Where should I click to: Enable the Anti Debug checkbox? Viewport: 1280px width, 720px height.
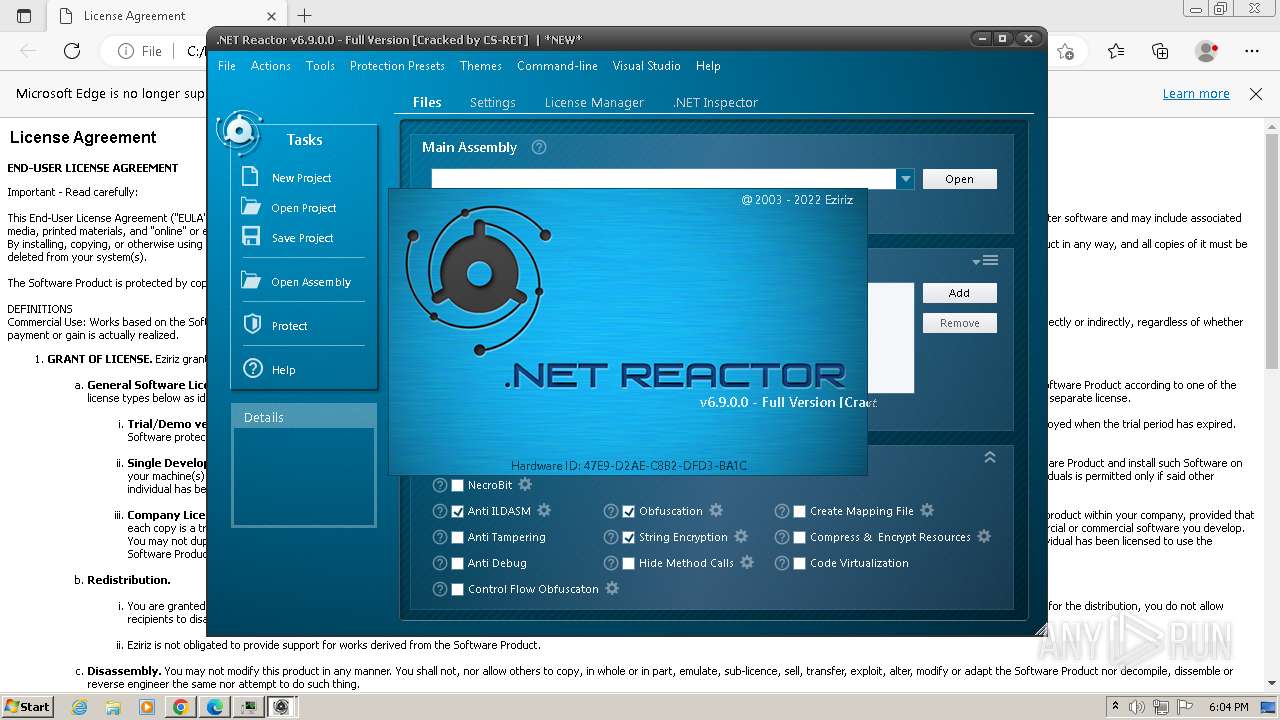pyautogui.click(x=458, y=563)
